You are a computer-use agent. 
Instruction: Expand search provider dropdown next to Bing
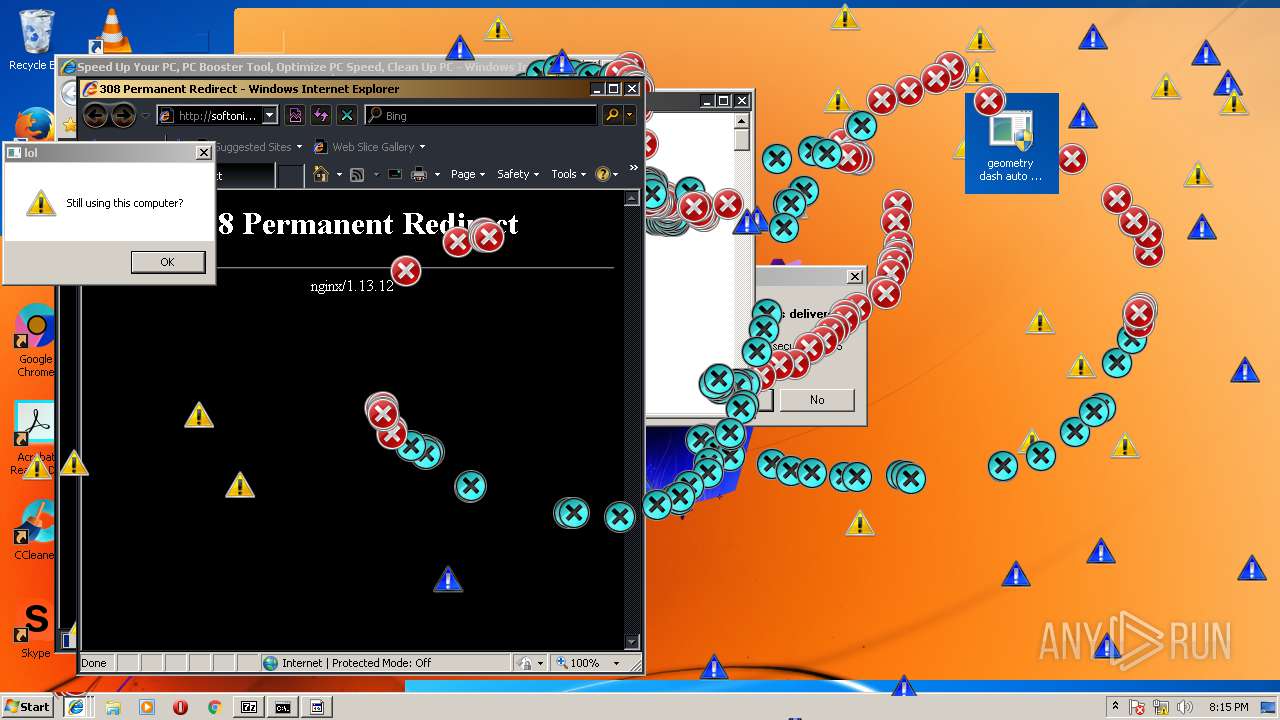(x=630, y=116)
